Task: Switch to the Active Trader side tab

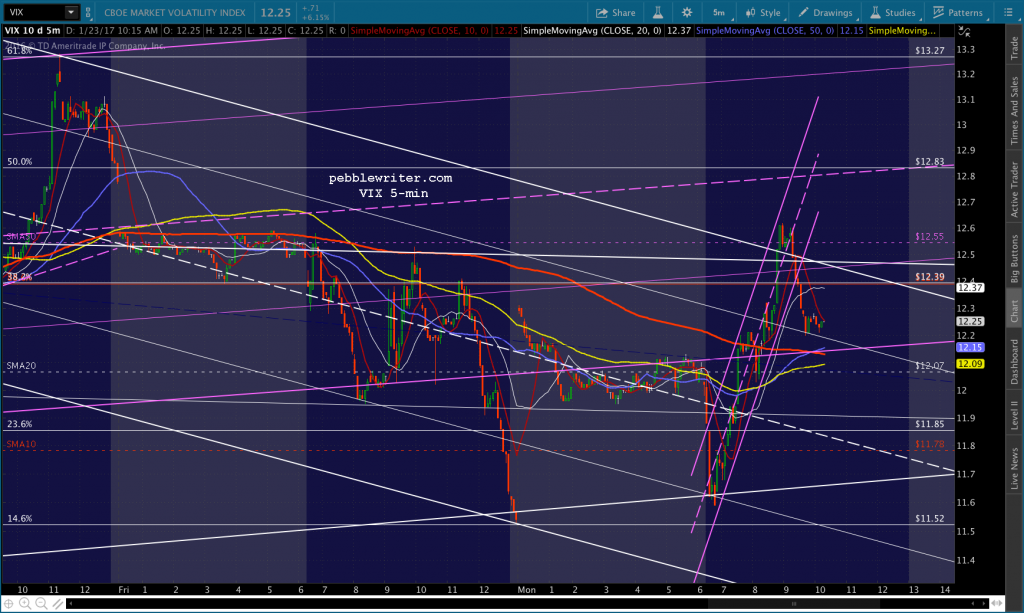Action: 1014,189
